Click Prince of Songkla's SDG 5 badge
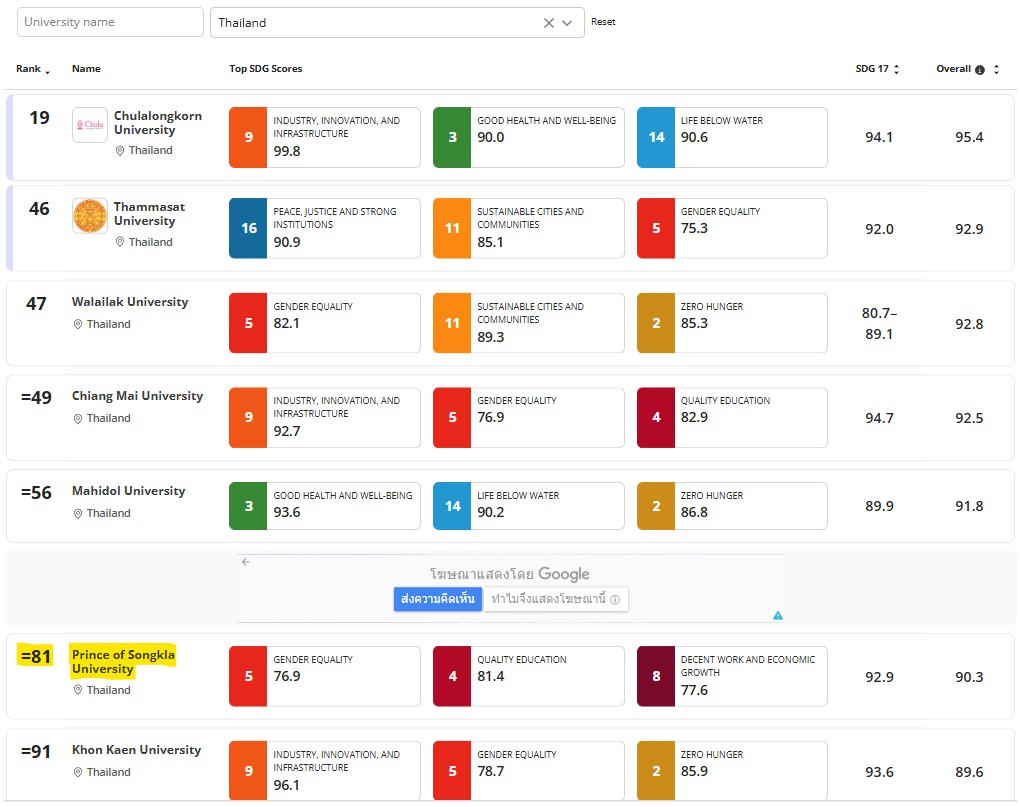The image size is (1020, 807). click(248, 676)
